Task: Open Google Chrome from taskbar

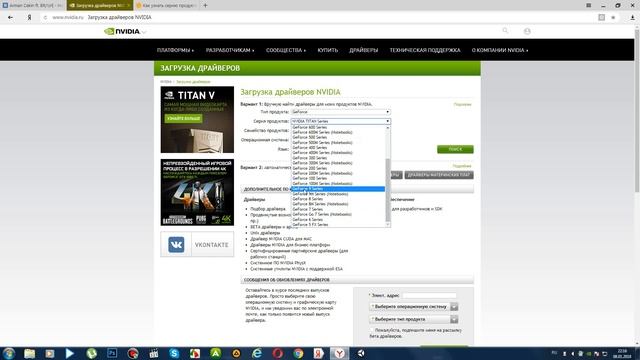Action: (298, 353)
